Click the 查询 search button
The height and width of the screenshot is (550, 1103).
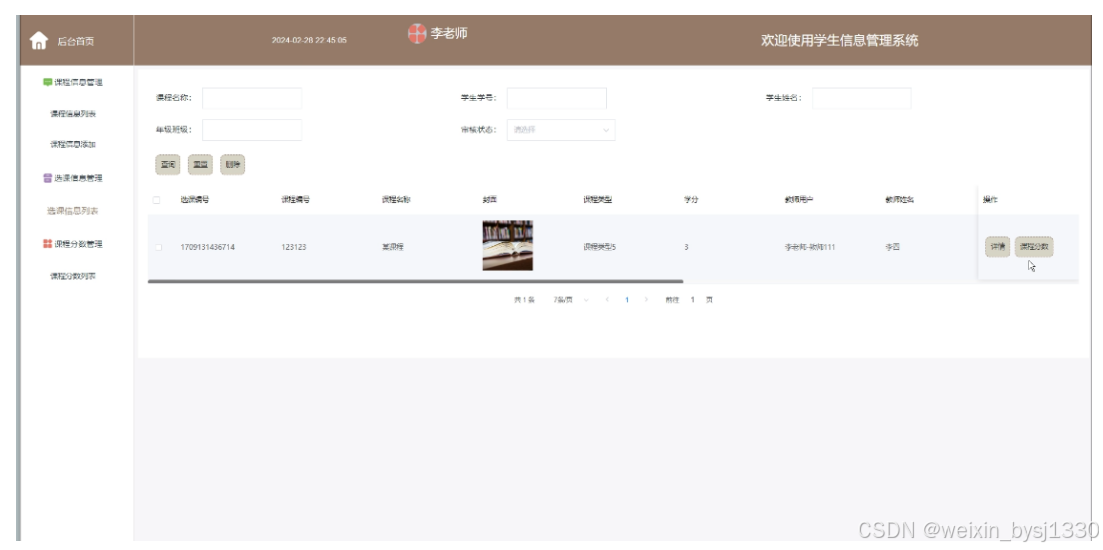(167, 165)
